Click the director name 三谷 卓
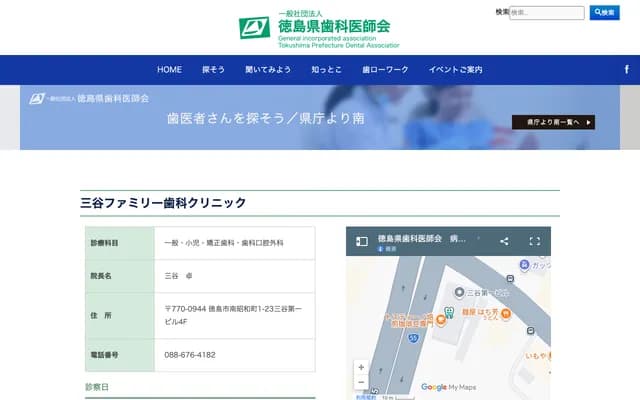Screen dimensions: 640x400 [178, 276]
